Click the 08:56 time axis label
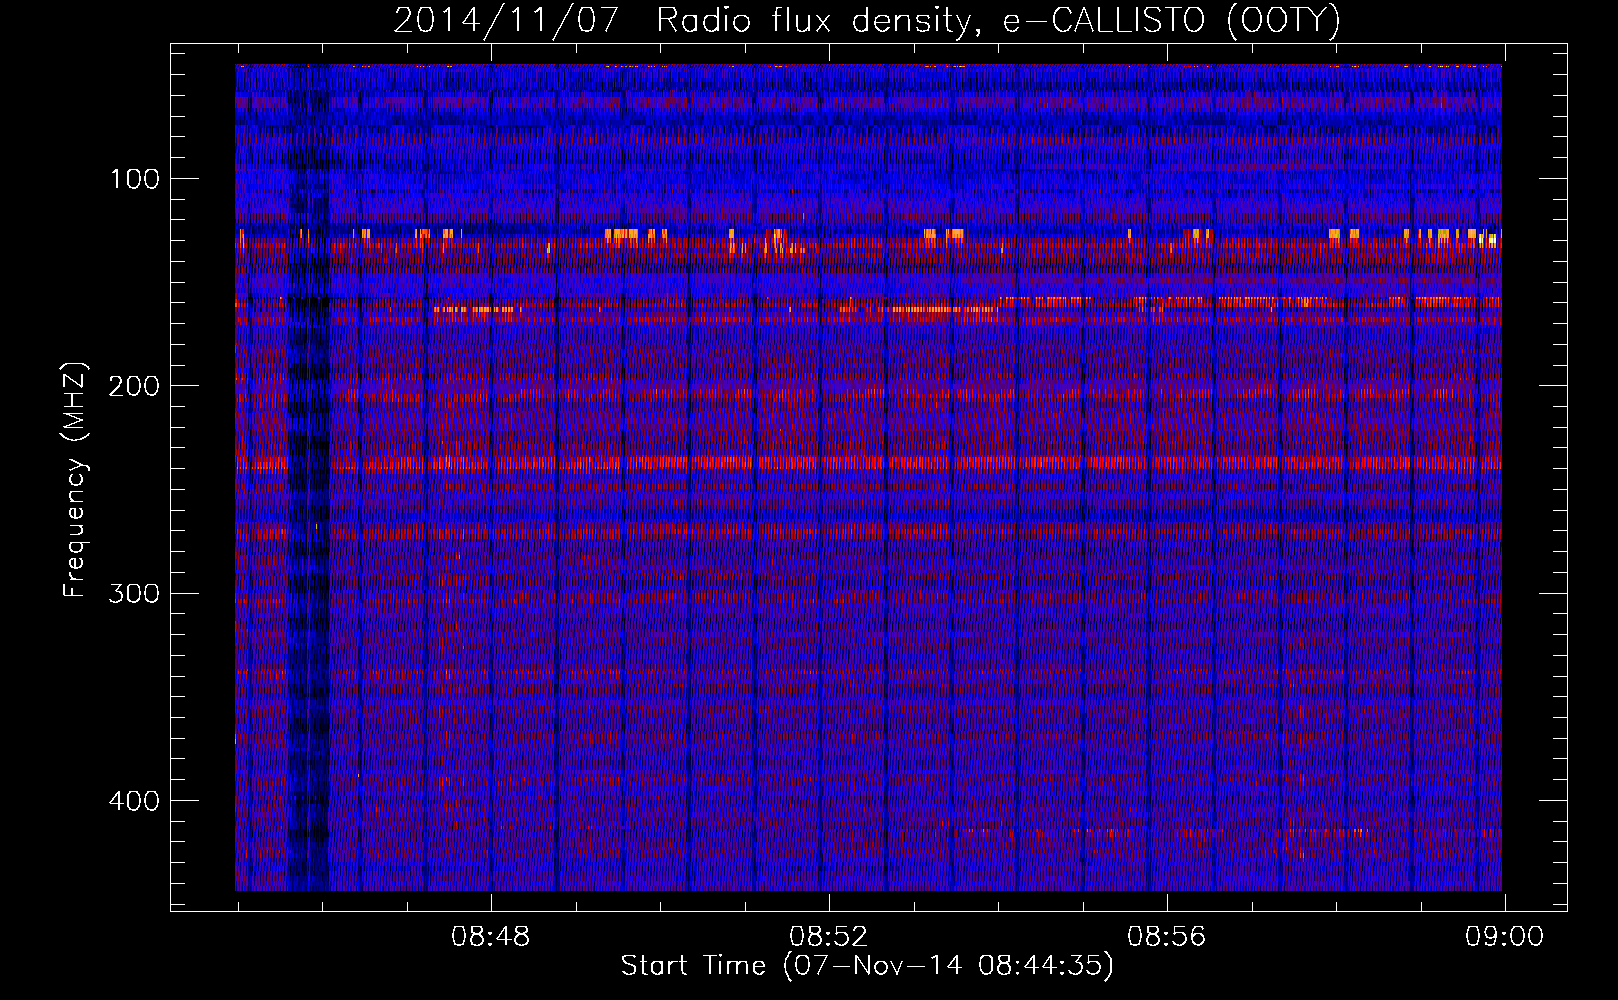This screenshot has height=1000, width=1618. pyautogui.click(x=1166, y=937)
